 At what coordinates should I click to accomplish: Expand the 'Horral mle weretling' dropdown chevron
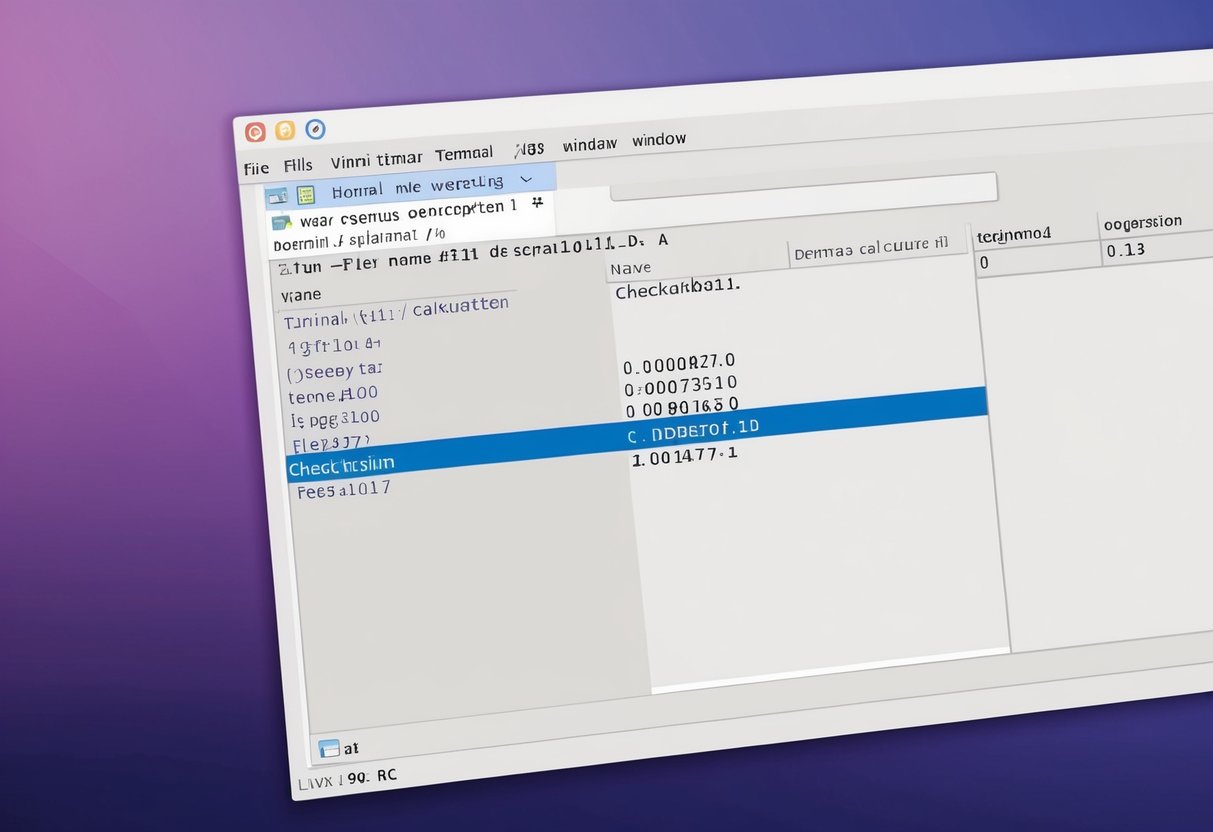(525, 180)
